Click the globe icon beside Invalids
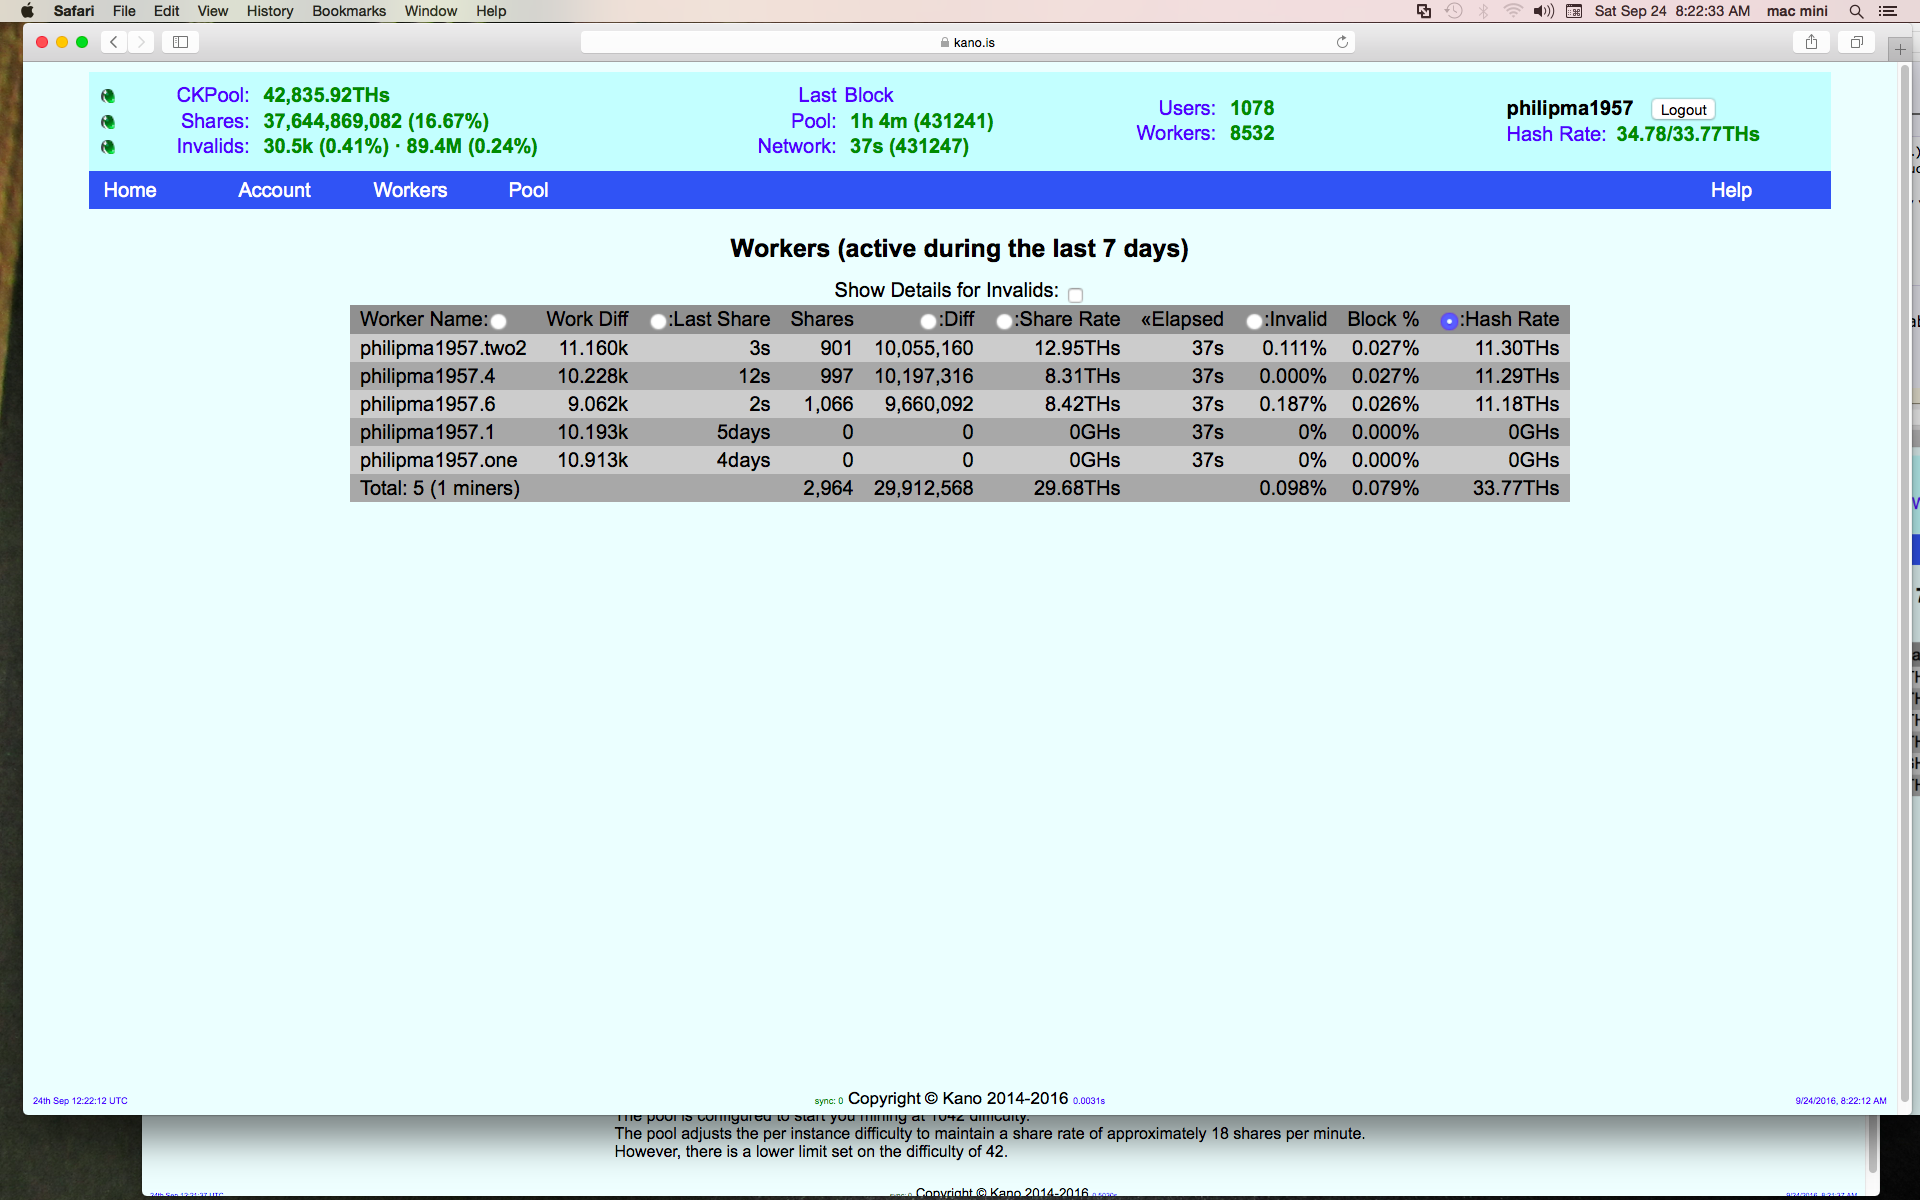Viewport: 1920px width, 1200px height. coord(108,147)
